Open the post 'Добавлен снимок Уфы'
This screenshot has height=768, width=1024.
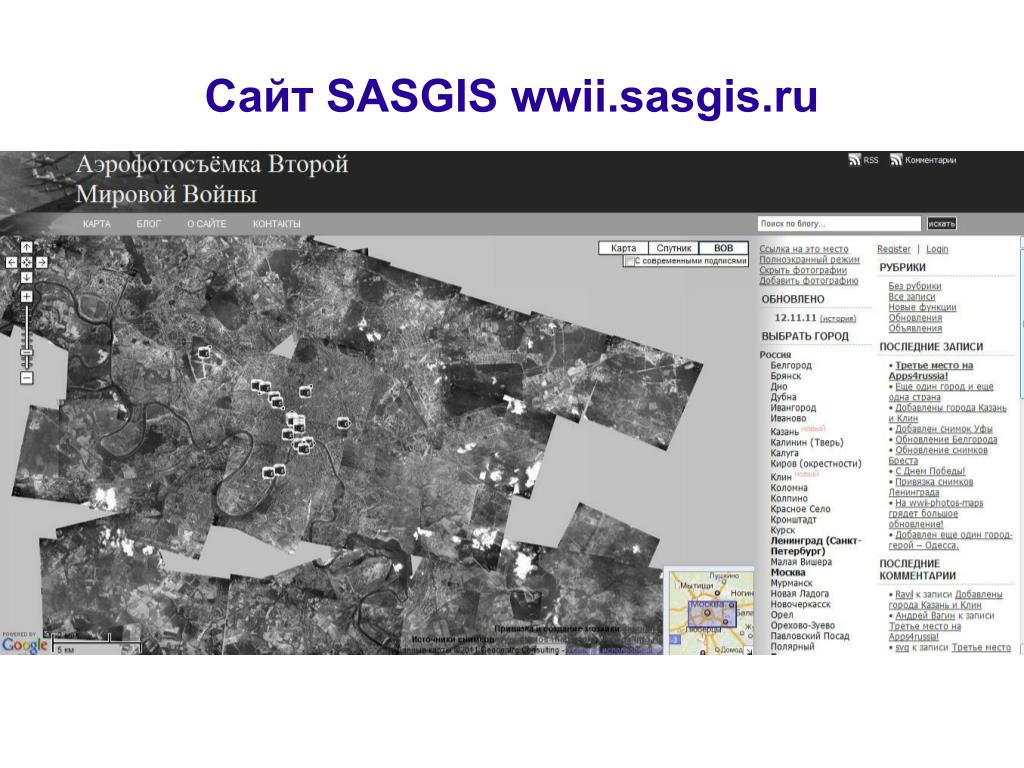[x=944, y=428]
